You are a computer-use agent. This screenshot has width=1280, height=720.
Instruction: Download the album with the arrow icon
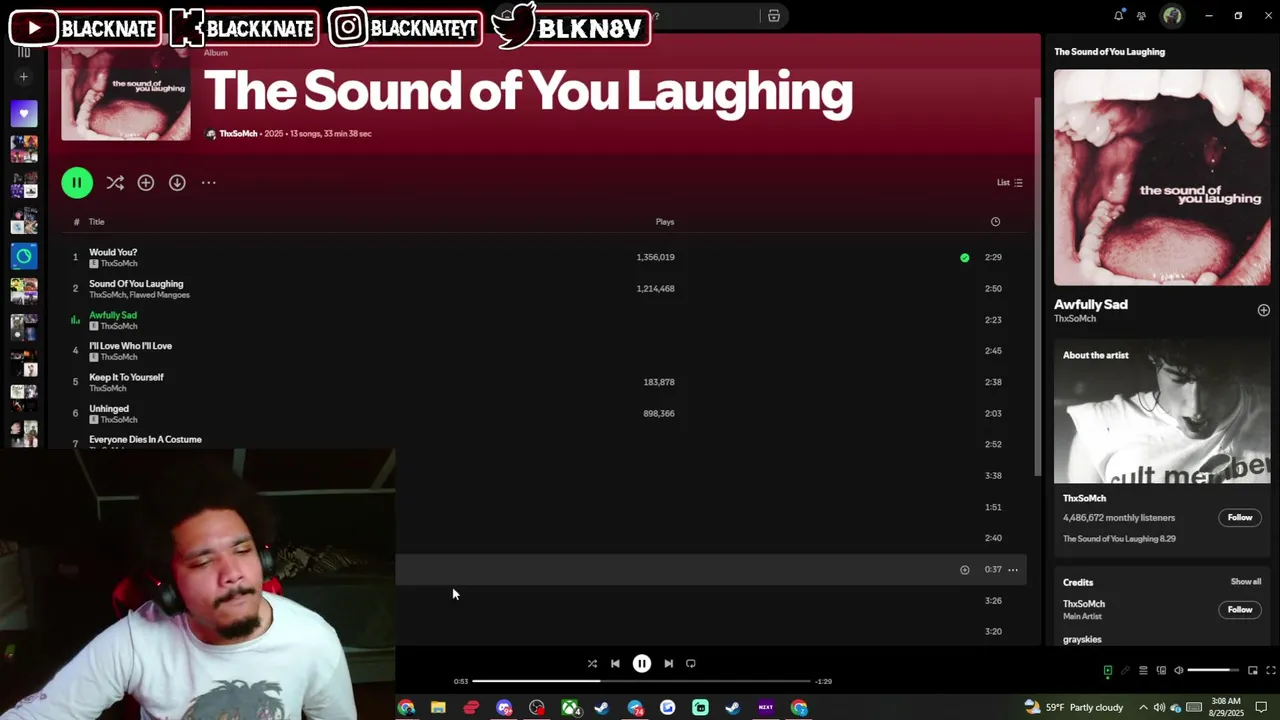[x=177, y=183]
